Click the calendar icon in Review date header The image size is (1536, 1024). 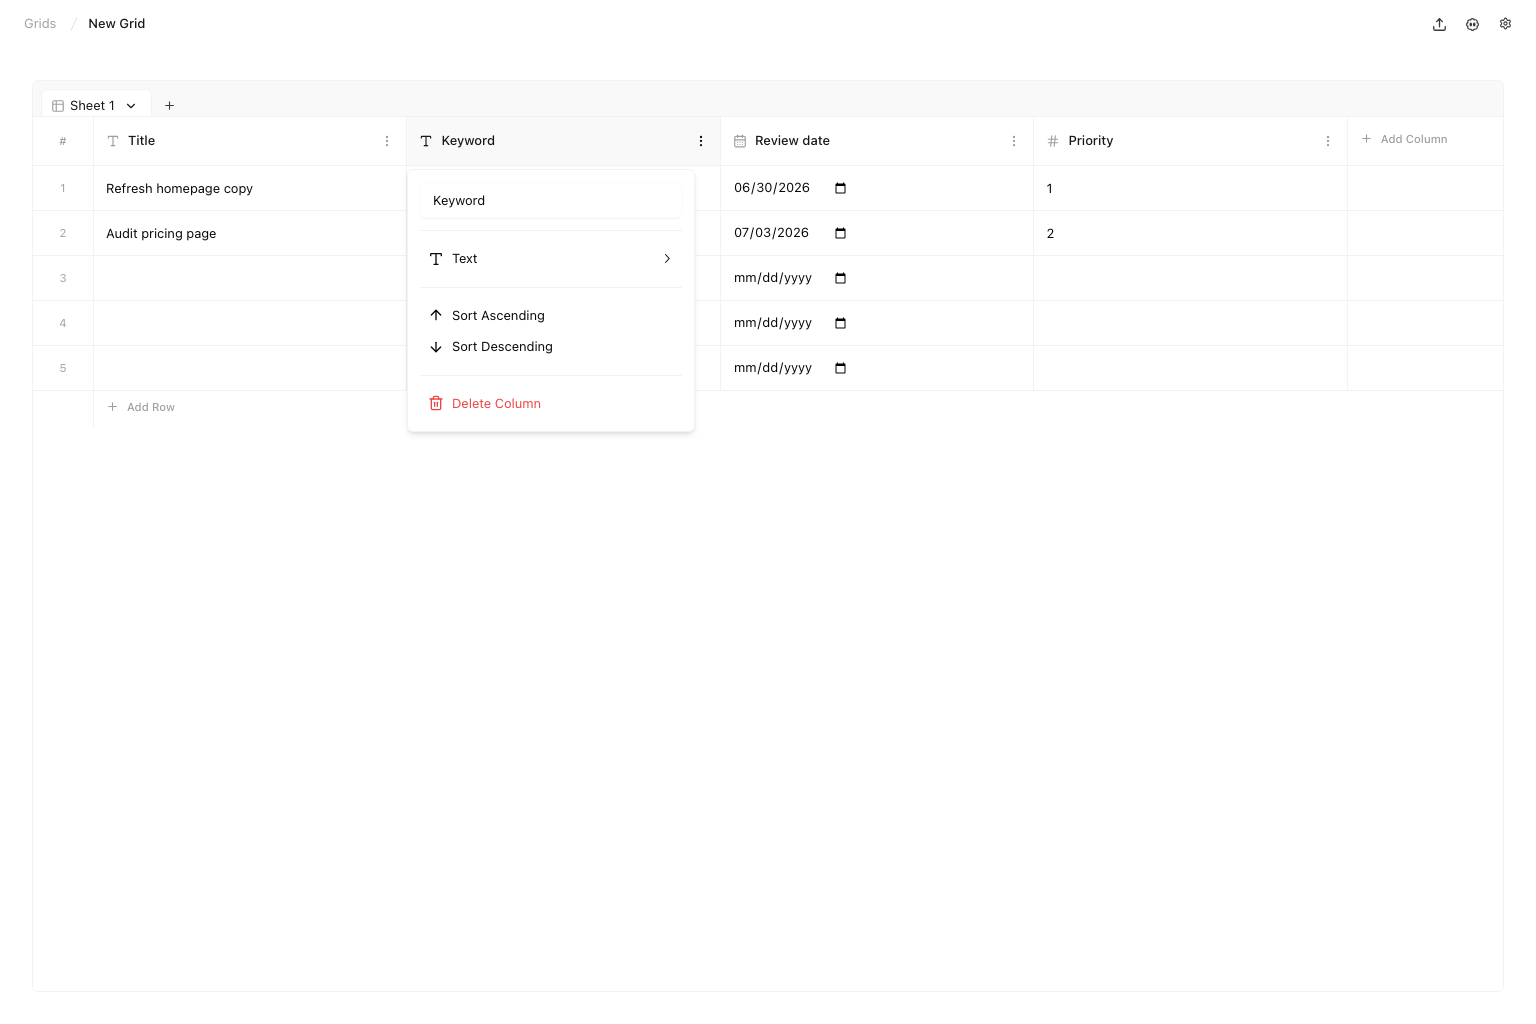[740, 141]
